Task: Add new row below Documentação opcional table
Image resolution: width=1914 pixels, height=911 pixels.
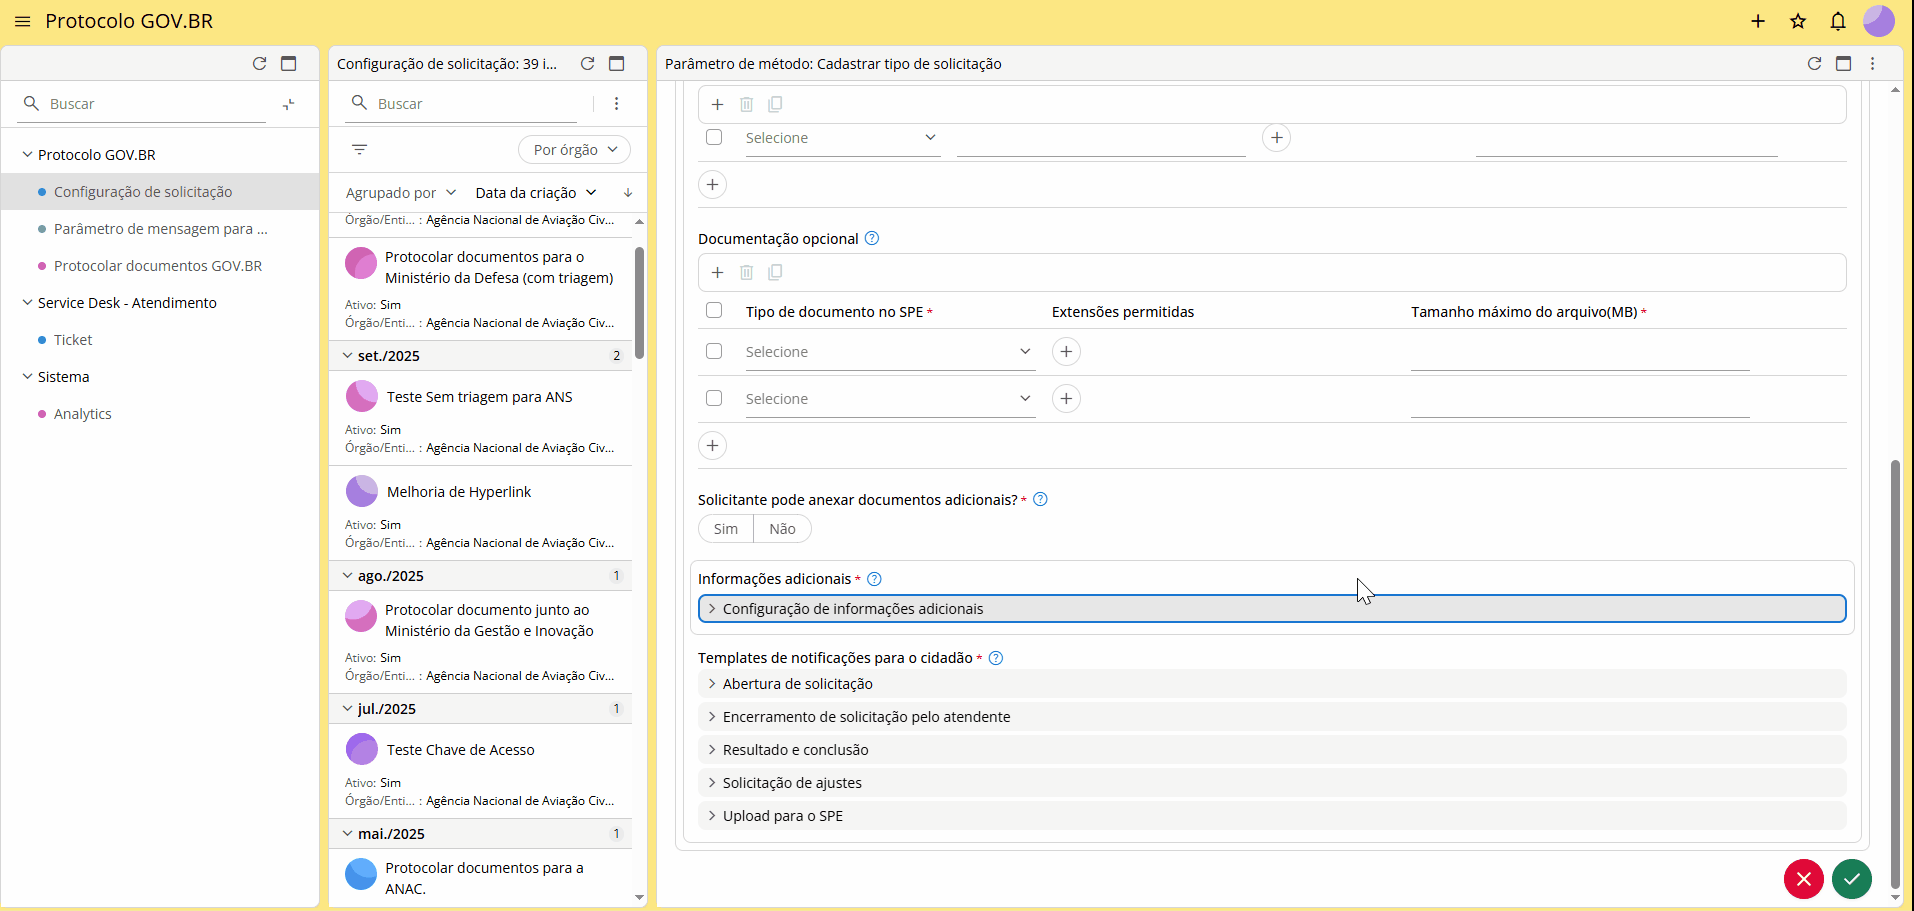Action: (x=712, y=445)
